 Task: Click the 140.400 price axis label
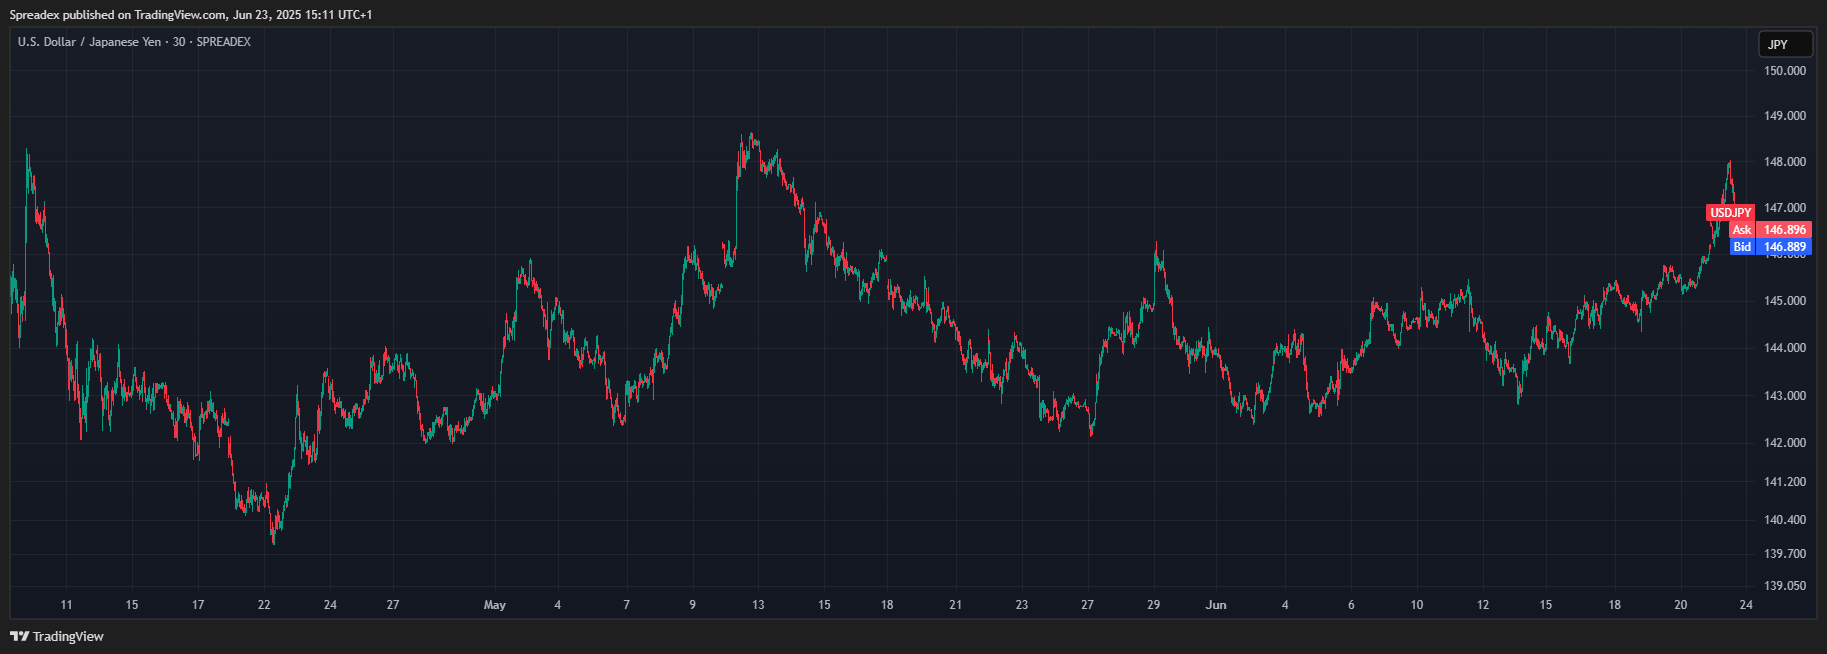pos(1785,520)
